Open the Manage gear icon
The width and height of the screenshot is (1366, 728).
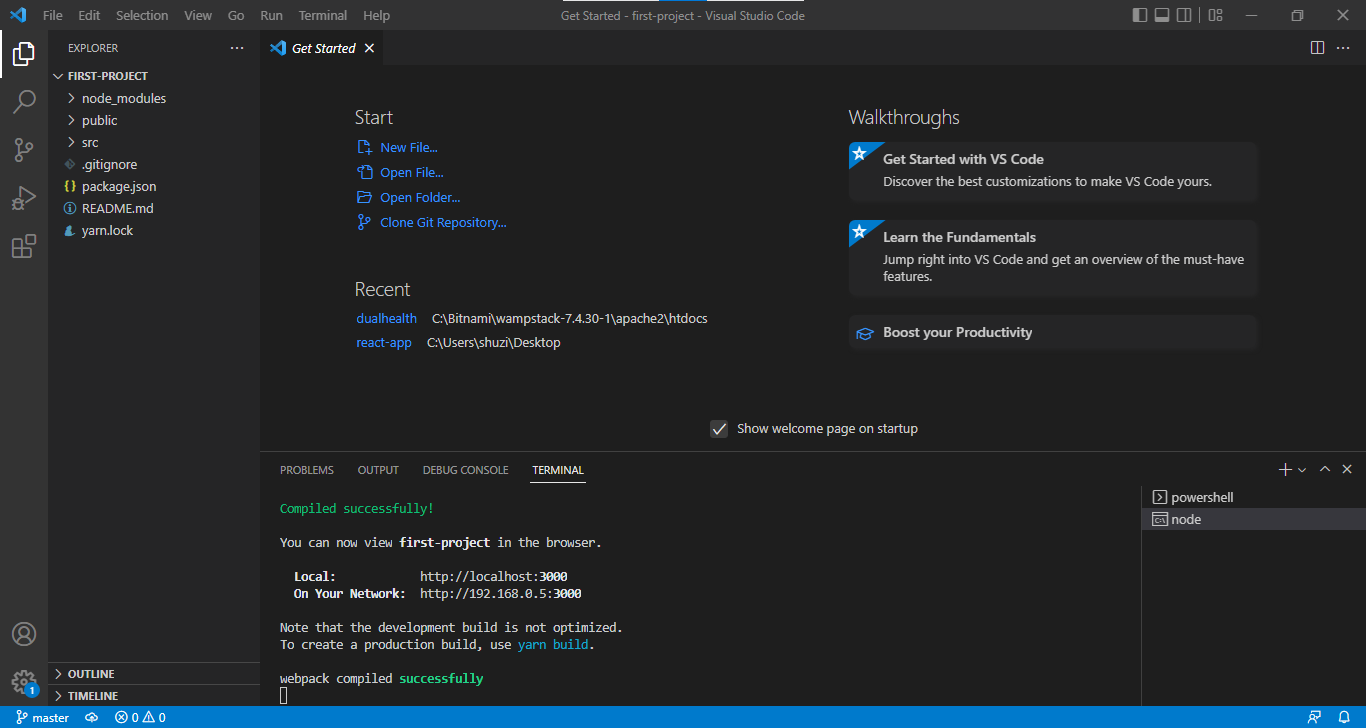coord(24,682)
